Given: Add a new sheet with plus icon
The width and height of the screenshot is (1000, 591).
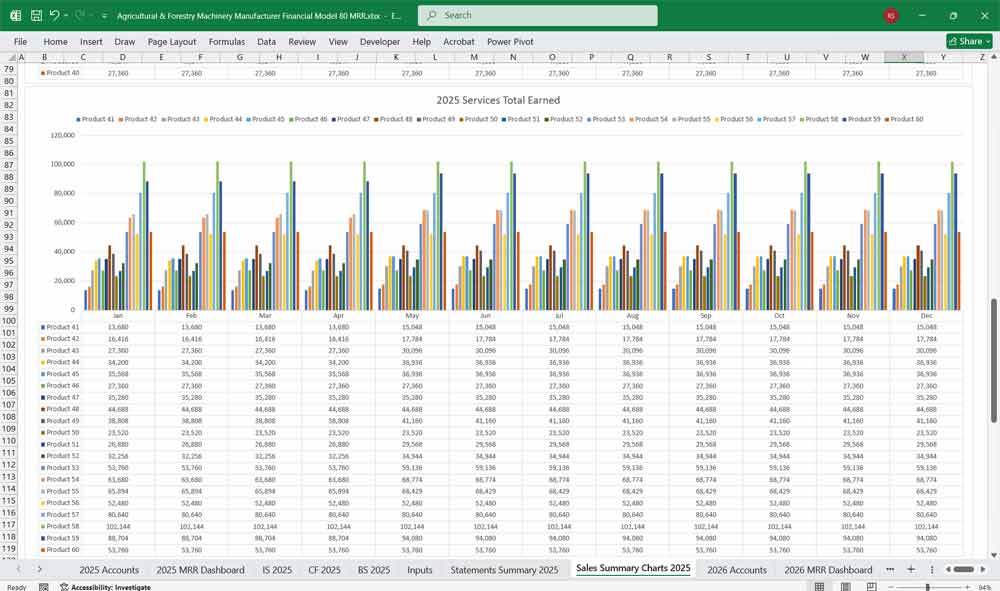Looking at the screenshot, I should tap(911, 569).
